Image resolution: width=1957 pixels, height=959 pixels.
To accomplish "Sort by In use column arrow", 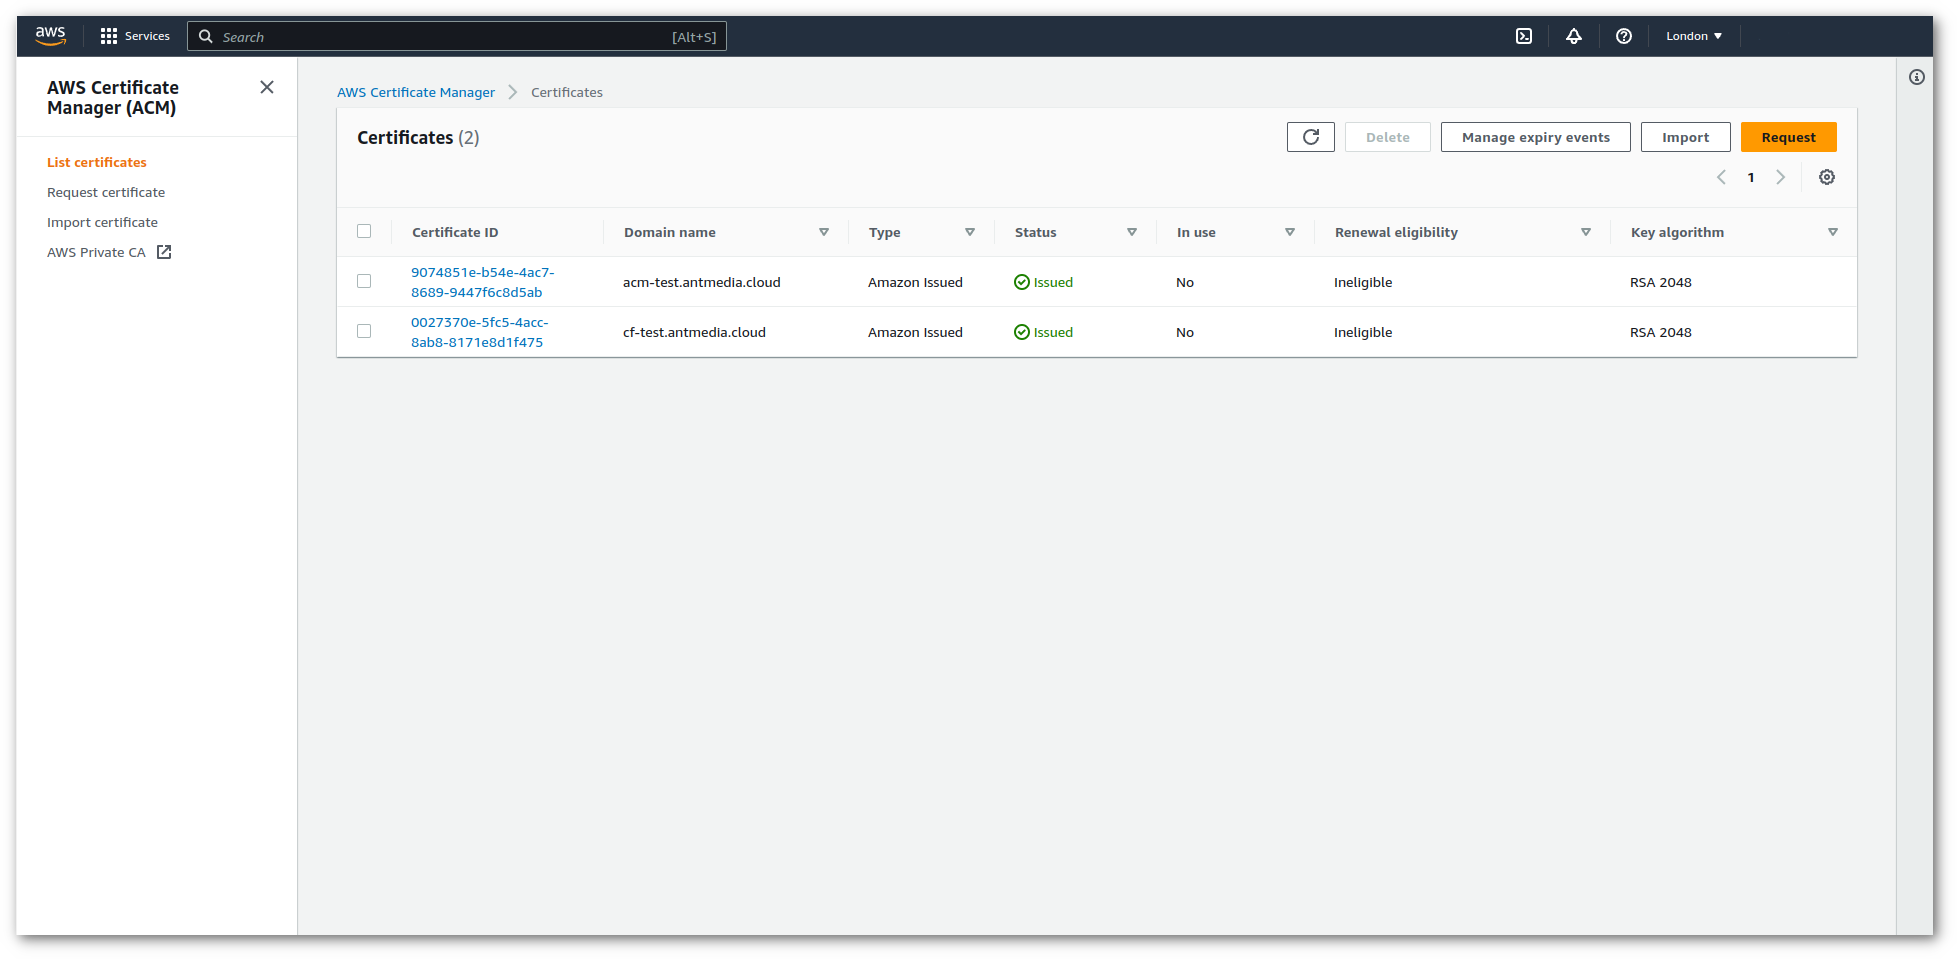I will coord(1290,232).
